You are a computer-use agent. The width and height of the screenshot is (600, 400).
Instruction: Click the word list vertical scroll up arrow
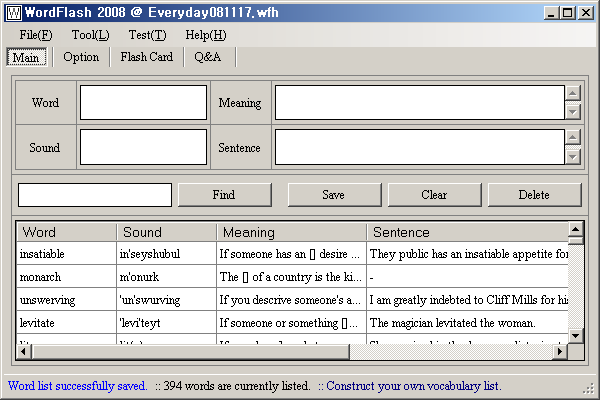pyautogui.click(x=576, y=229)
